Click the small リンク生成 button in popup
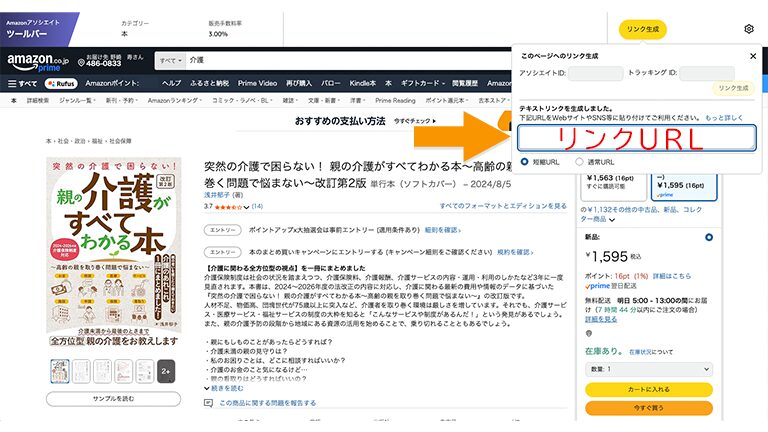 pos(733,88)
